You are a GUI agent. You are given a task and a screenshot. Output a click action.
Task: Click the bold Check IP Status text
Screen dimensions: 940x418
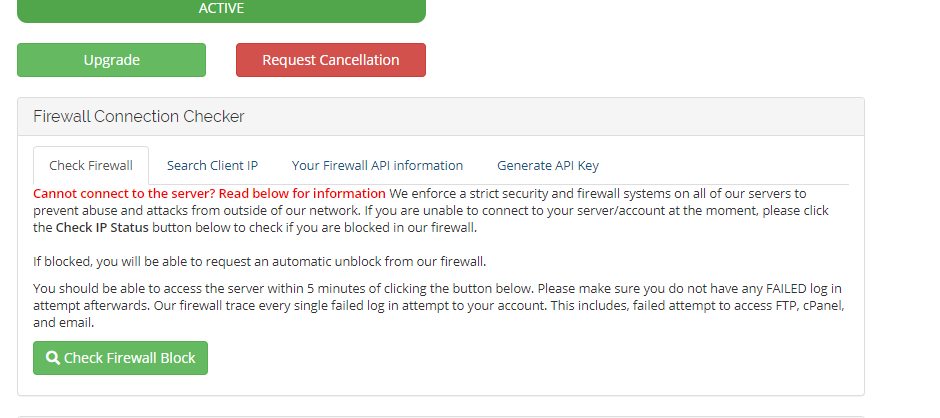coord(102,228)
